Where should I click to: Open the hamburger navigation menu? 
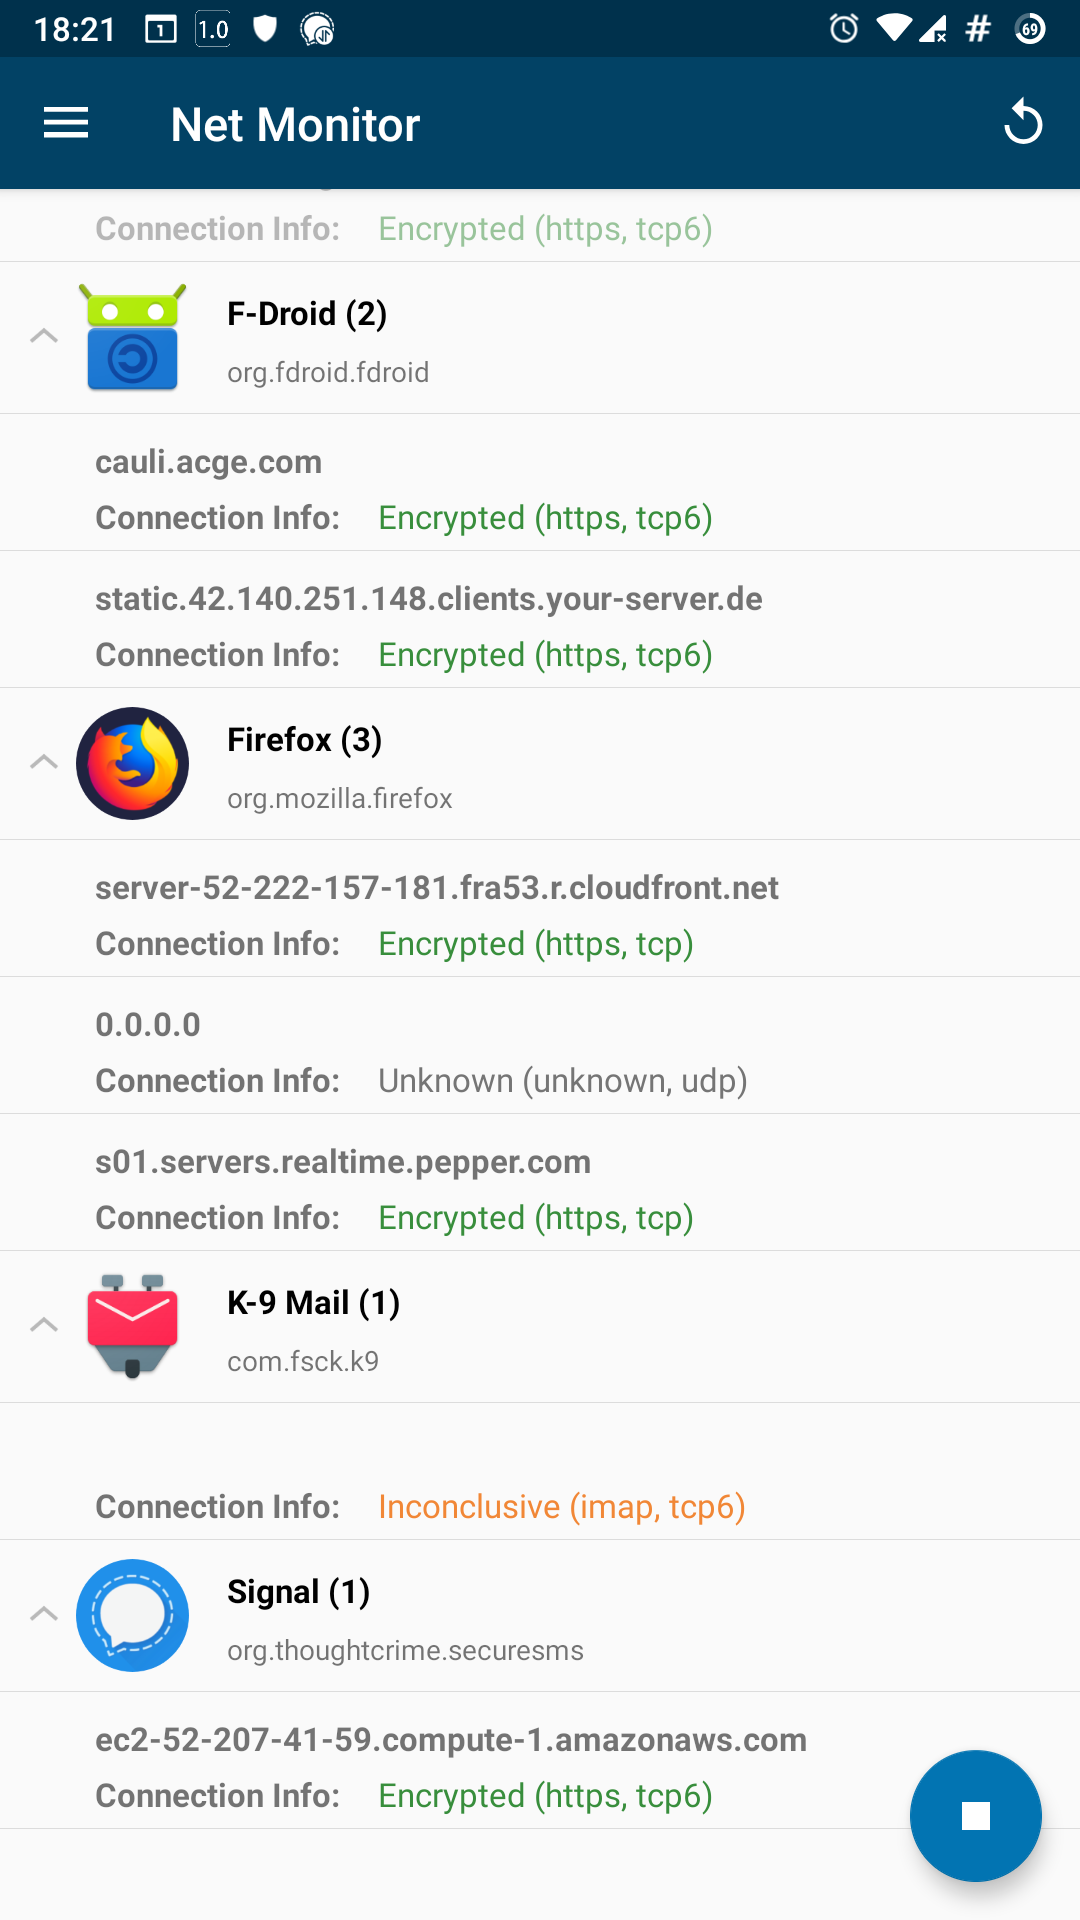[x=66, y=124]
